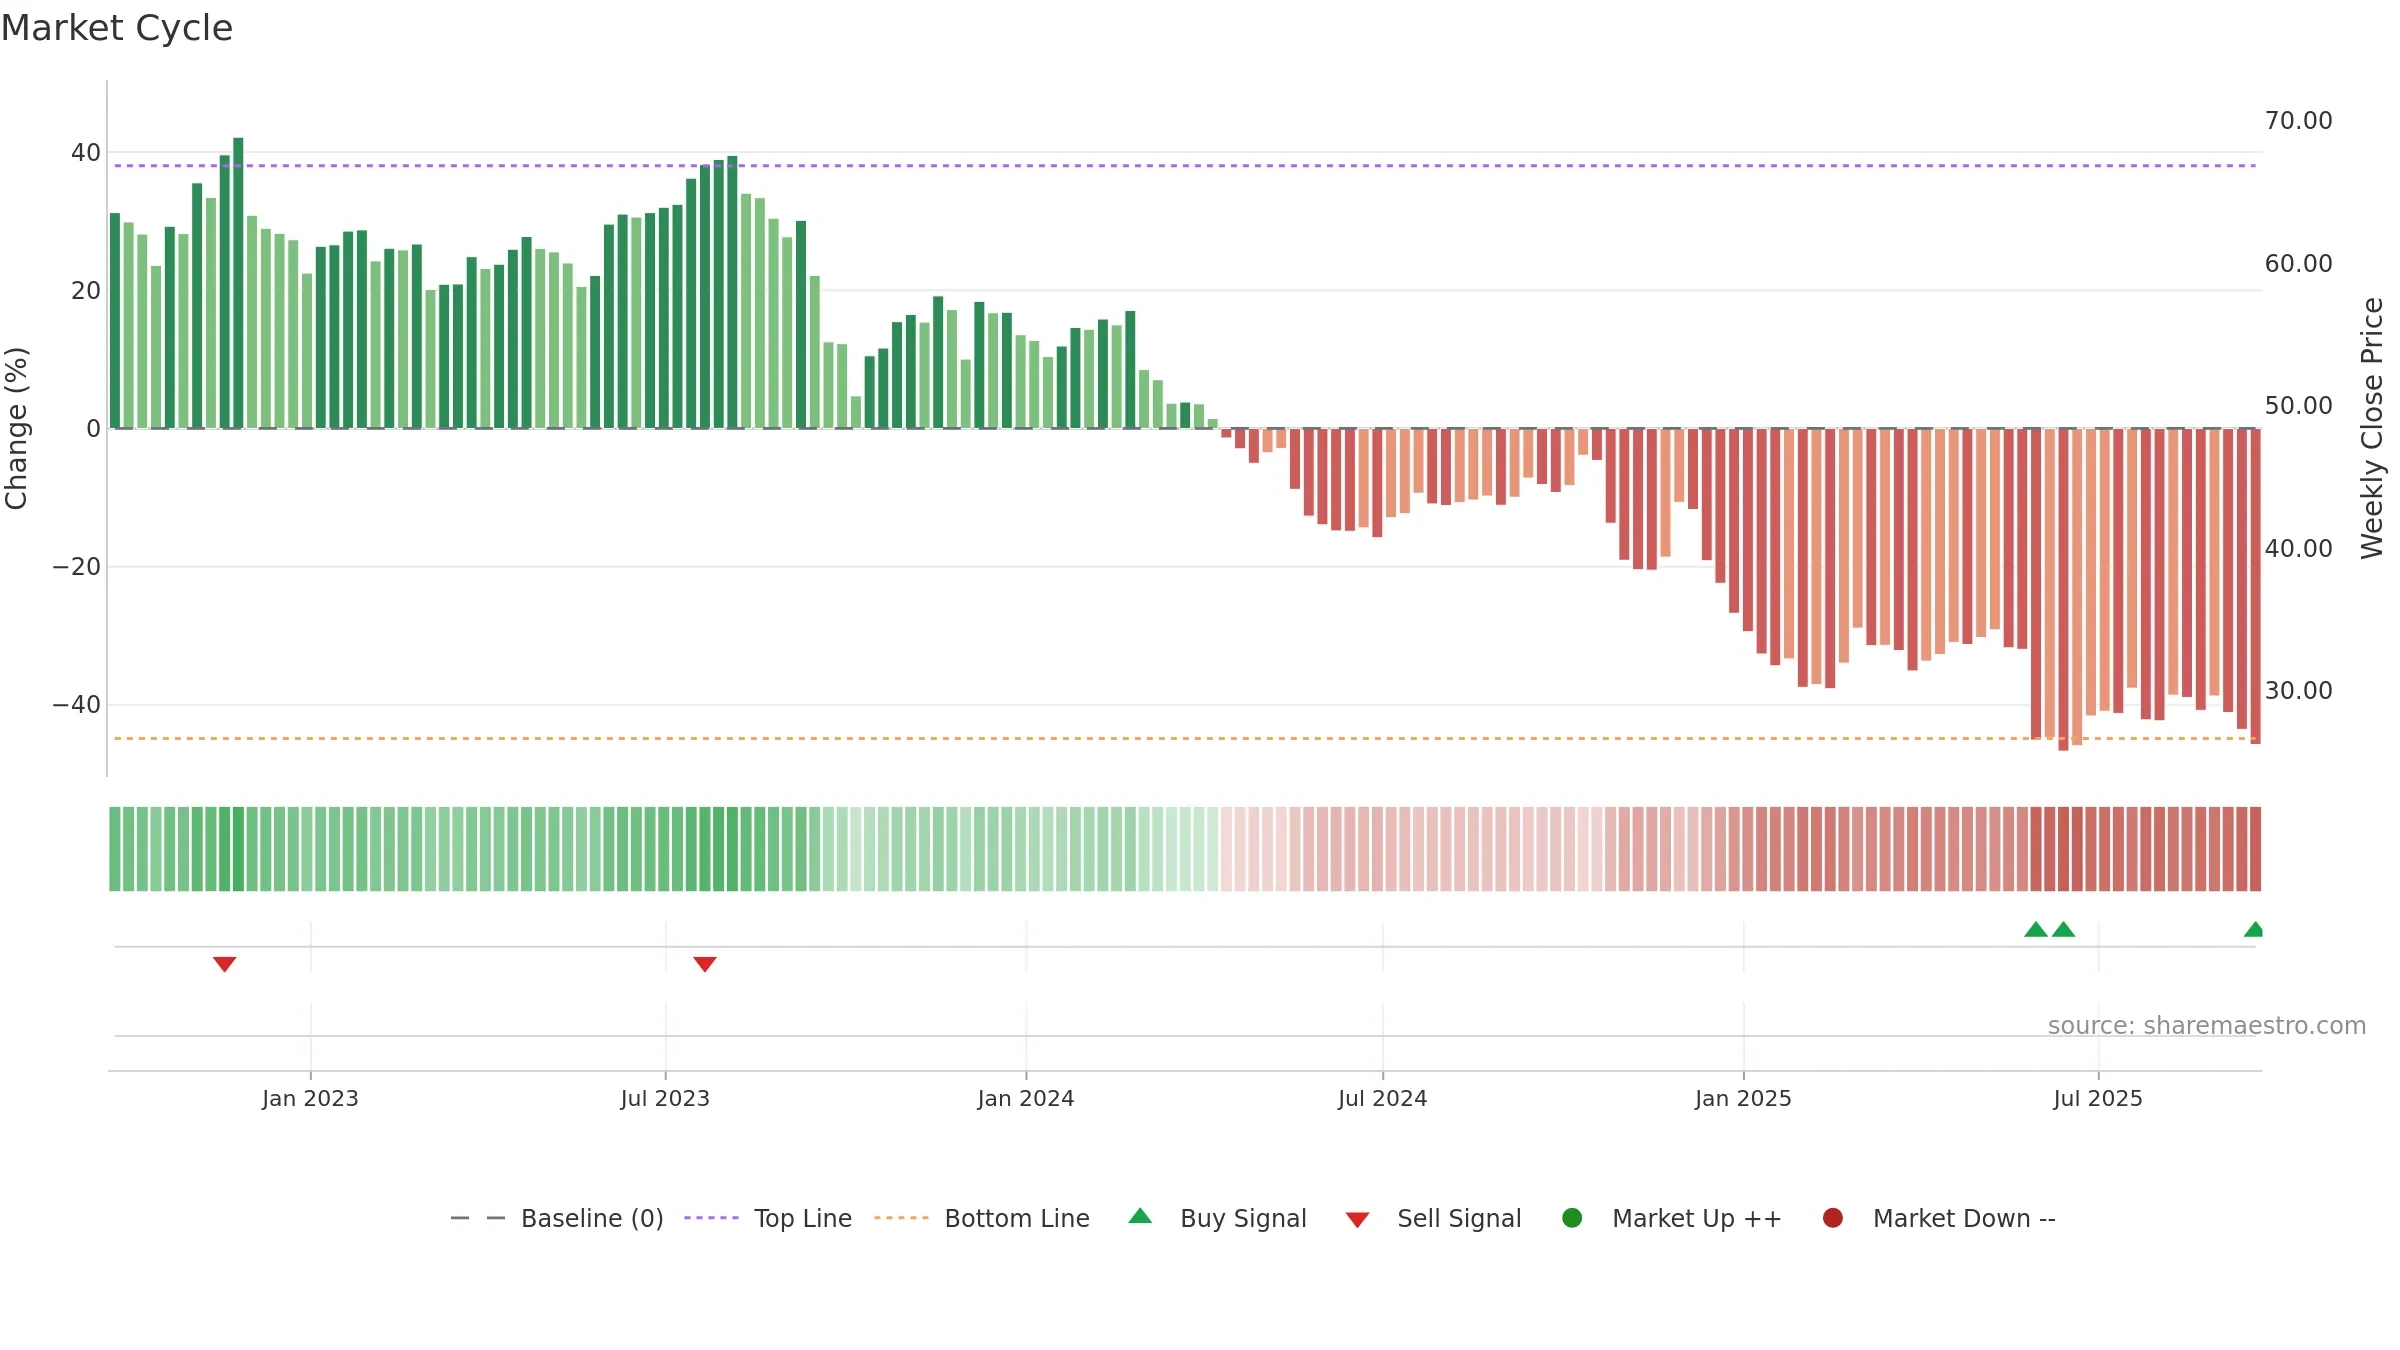Click the tallest green bar above 40%
This screenshot has height=1350, width=2400.
238,283
